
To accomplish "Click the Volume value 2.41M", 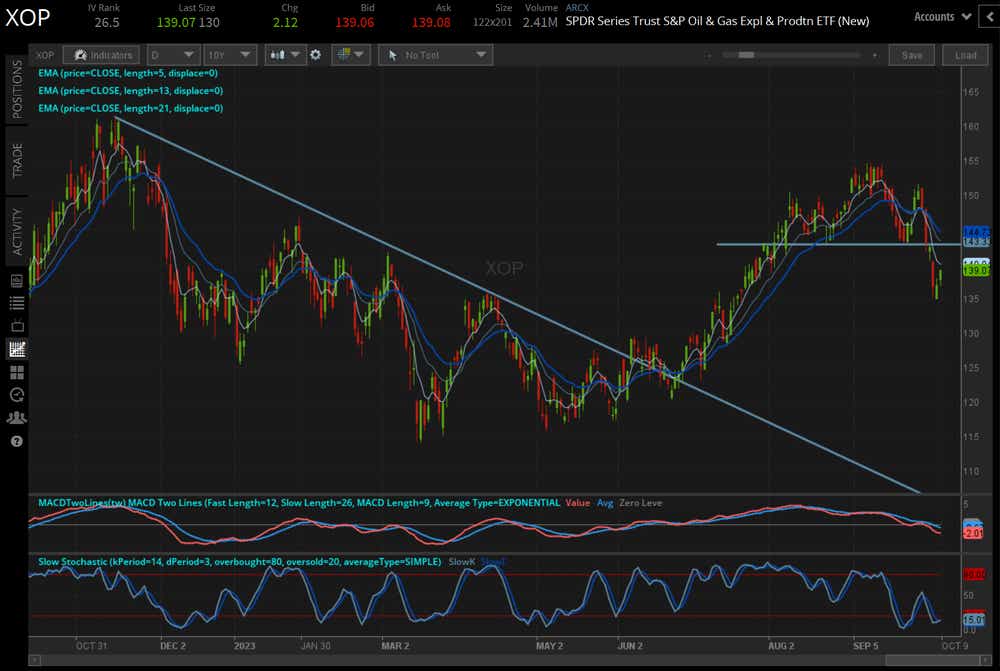I will click(540, 22).
